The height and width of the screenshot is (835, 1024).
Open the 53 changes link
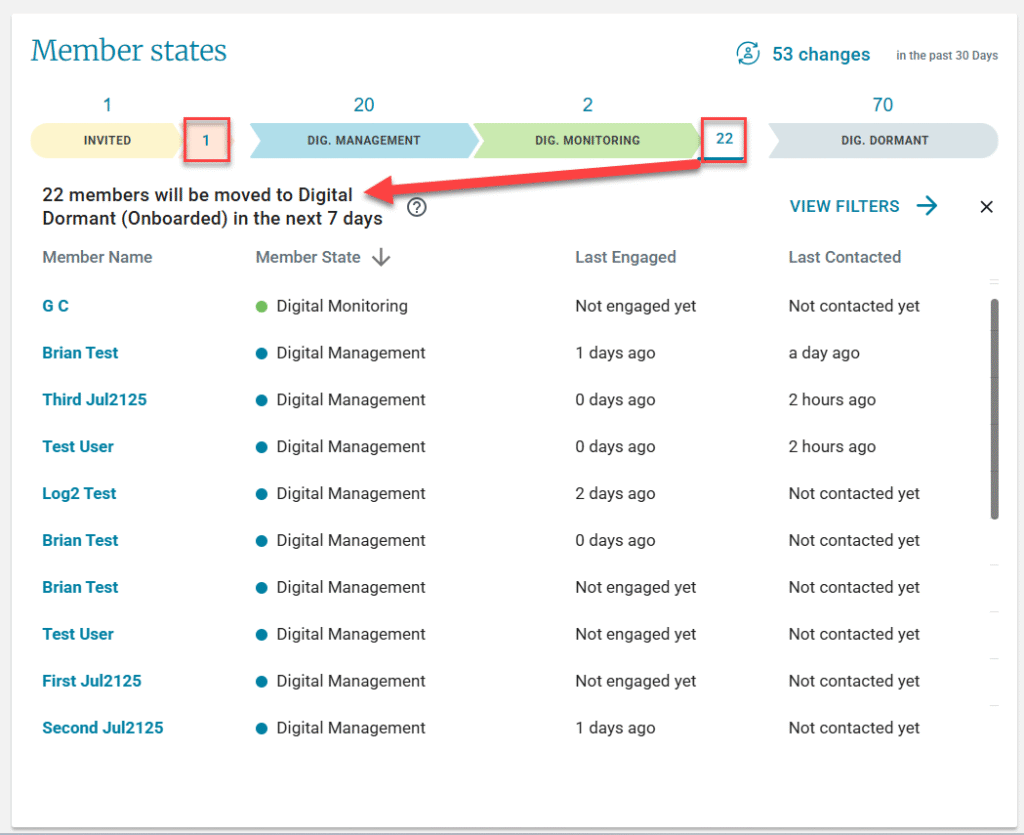tap(821, 54)
